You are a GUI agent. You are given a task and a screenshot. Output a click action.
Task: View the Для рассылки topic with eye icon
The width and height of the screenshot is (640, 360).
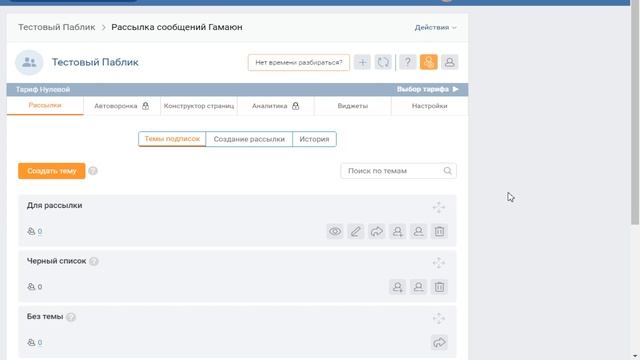click(335, 231)
